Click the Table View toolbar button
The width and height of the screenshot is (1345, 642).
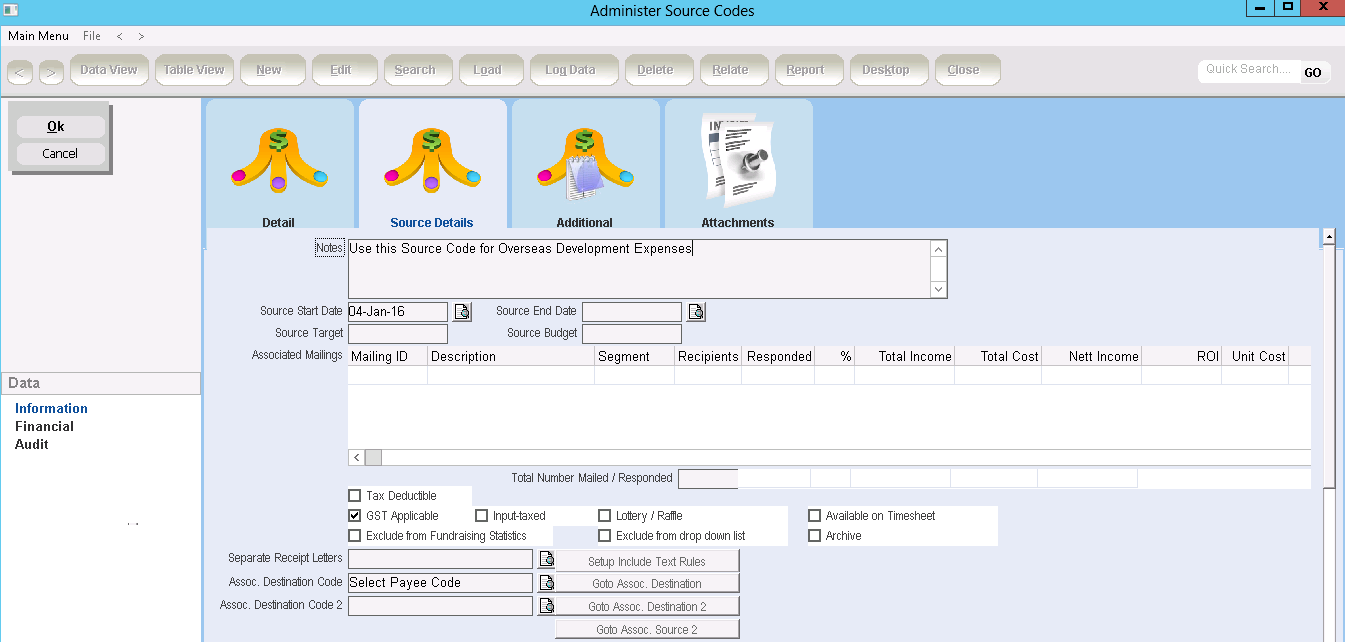coord(194,70)
